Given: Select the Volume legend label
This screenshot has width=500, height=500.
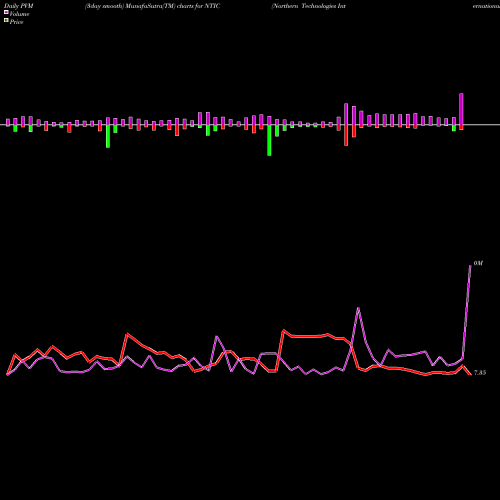Looking at the screenshot, I should [19, 14].
